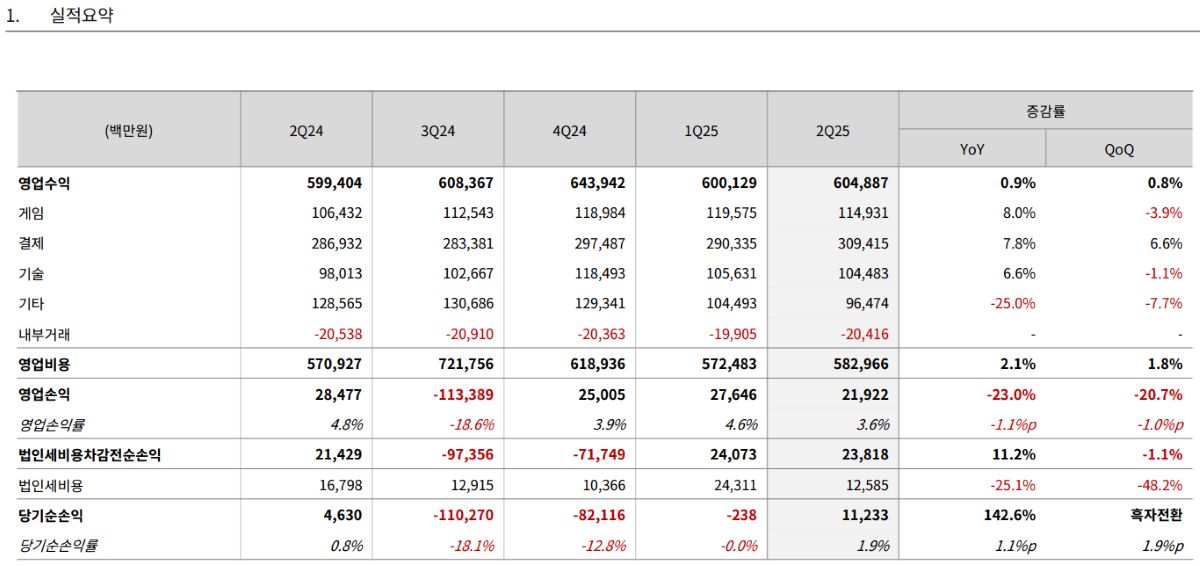
Task: Click the 당기순손익률 row label
Action: [58, 545]
